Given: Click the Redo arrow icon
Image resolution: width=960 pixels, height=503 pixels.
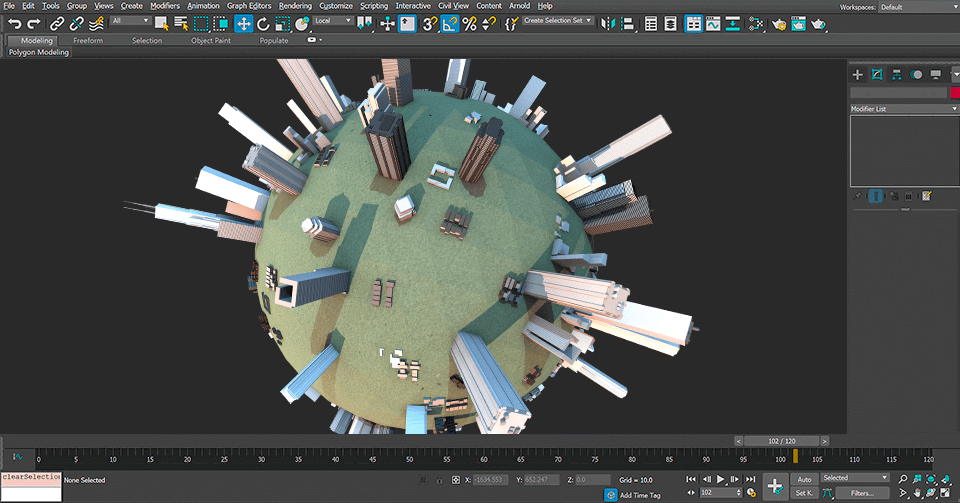Looking at the screenshot, I should coord(34,24).
